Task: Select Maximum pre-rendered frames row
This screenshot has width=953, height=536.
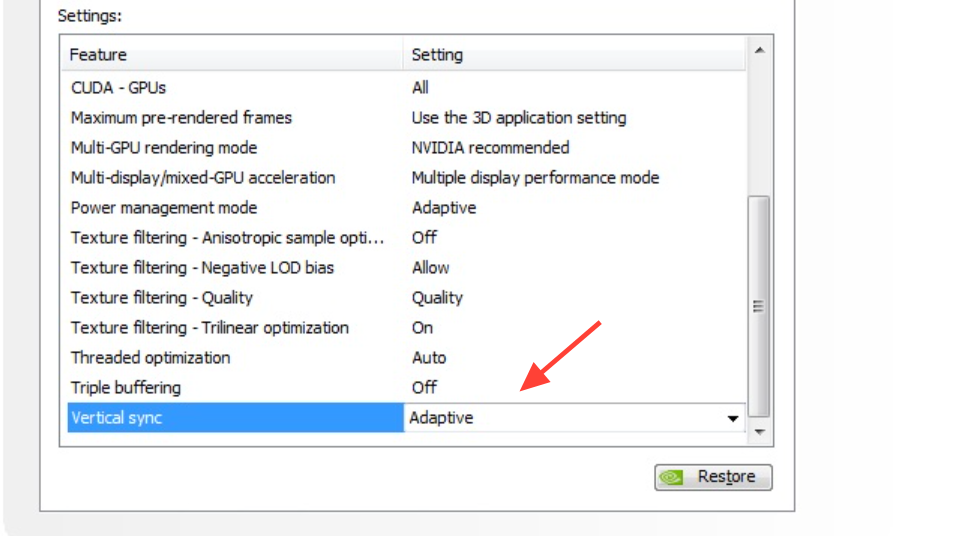Action: [406, 117]
